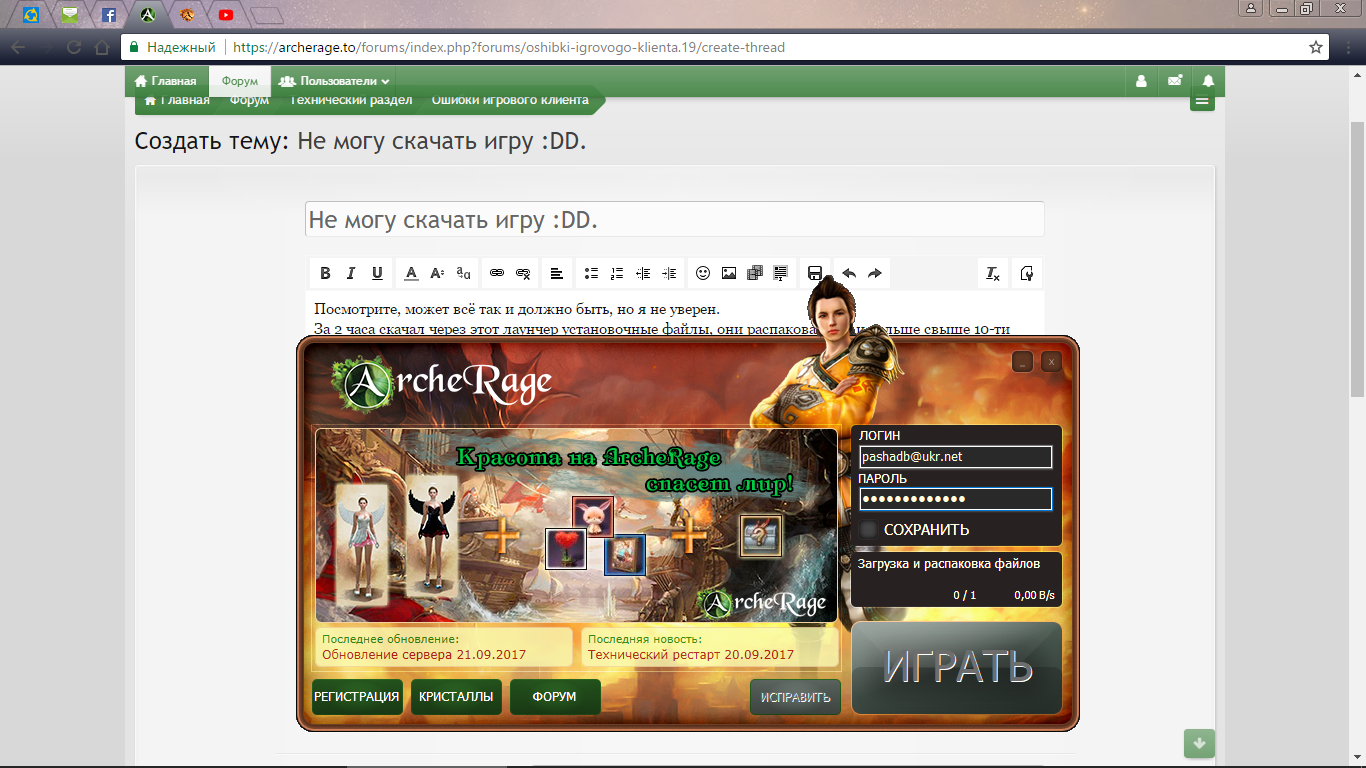Open the alerts bell icon
Viewport: 1366px width, 768px height.
tap(1208, 81)
